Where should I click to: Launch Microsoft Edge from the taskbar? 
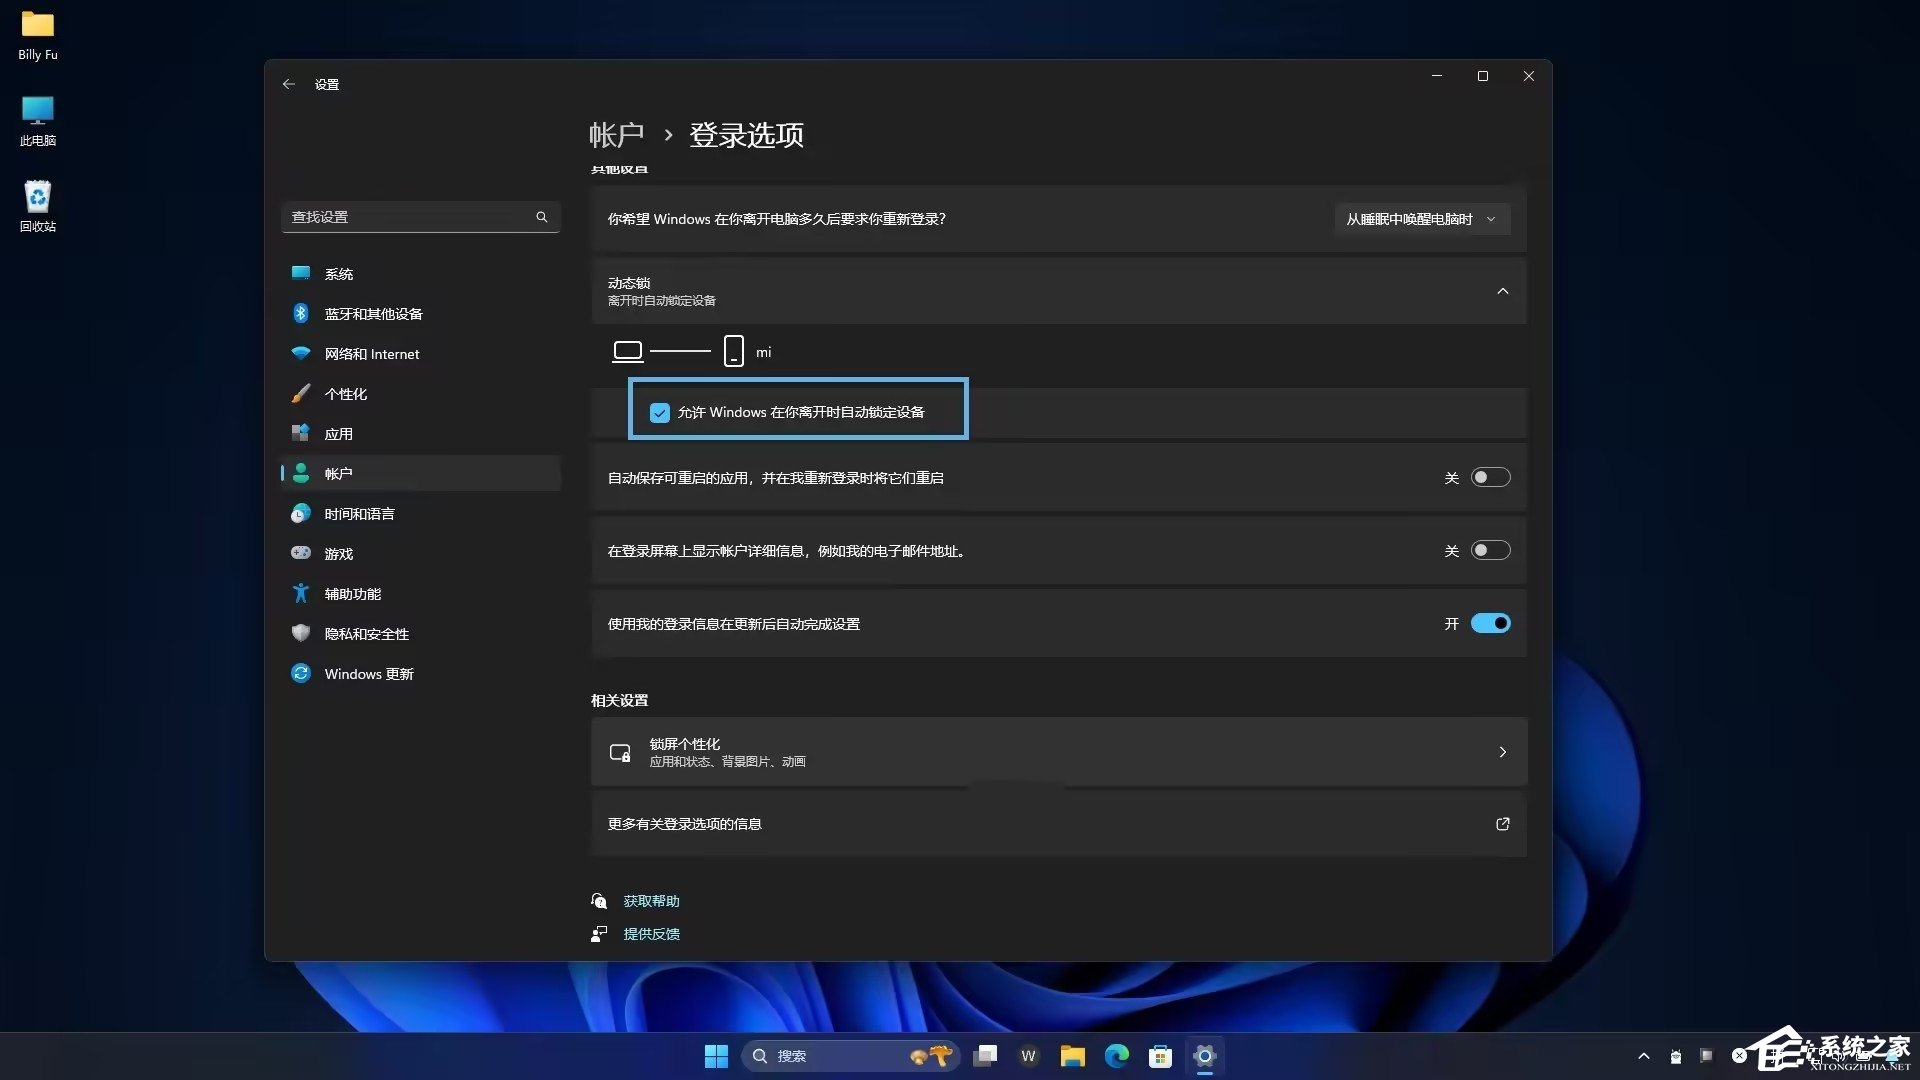(x=1117, y=1056)
